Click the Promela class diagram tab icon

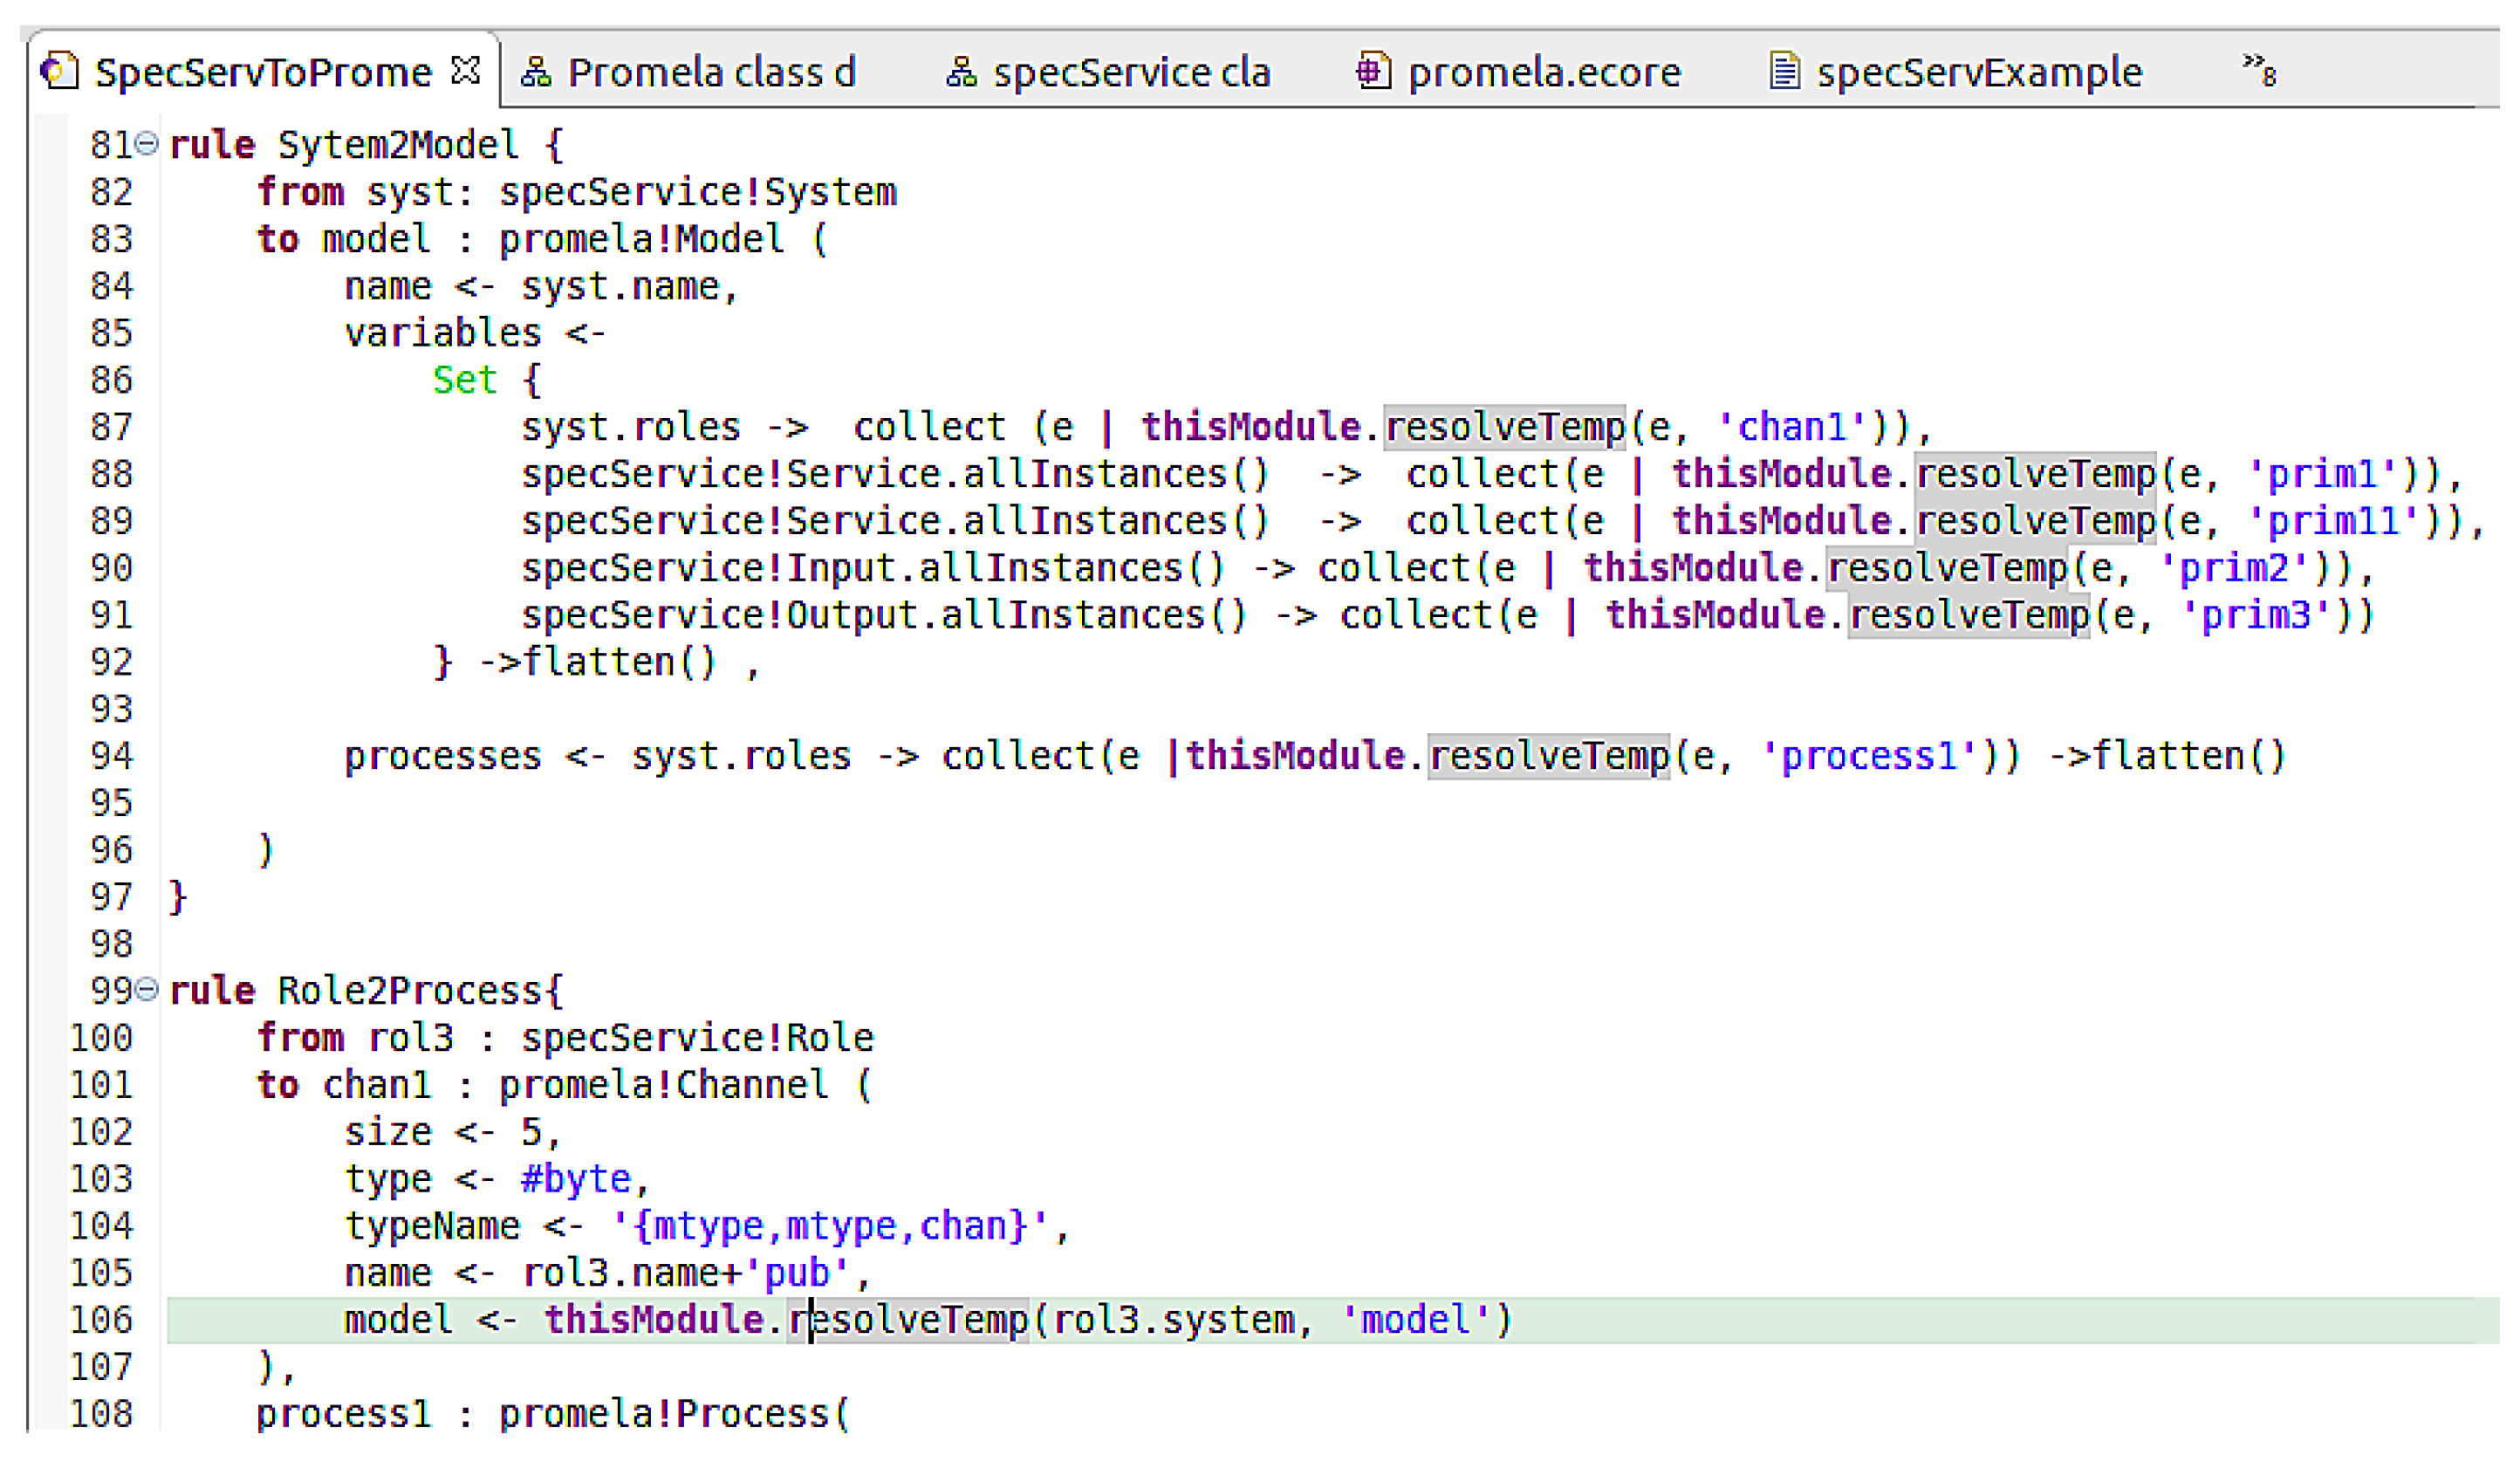click(536, 72)
